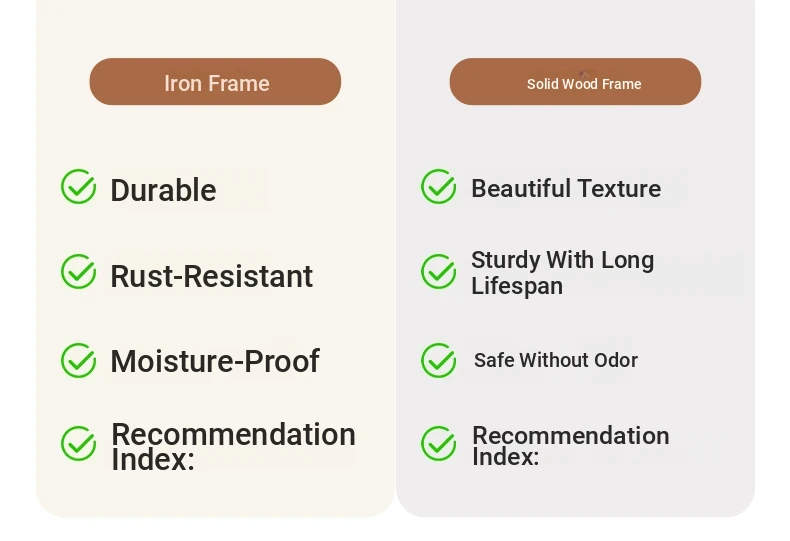Click the Moisture-Proof feature label
Image resolution: width=790 pixels, height=541 pixels.
coord(215,361)
